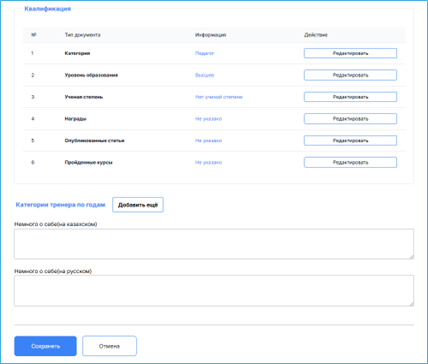
Task: Edit the Опубликованные статьи entry
Action: click(350, 141)
